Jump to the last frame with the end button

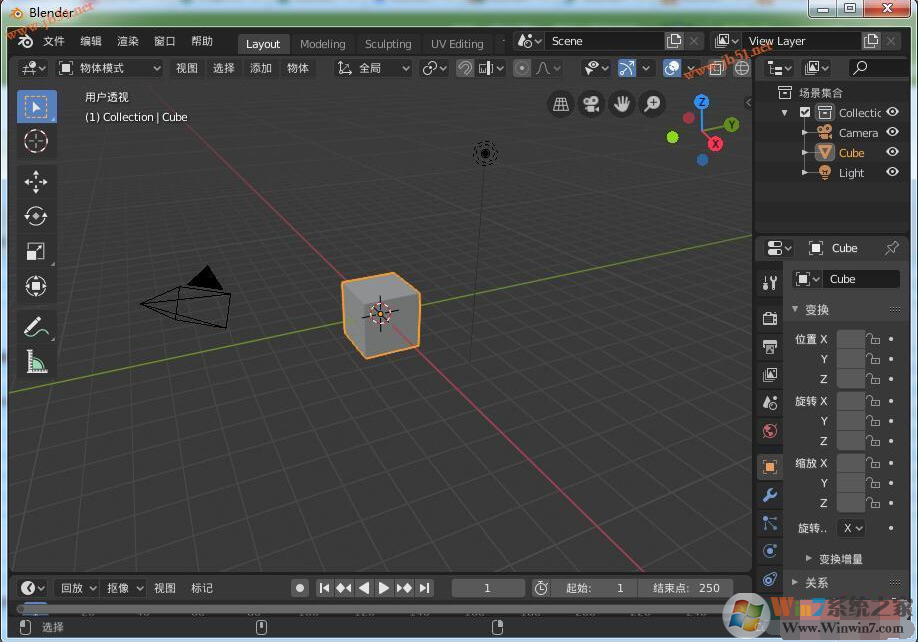coord(424,588)
